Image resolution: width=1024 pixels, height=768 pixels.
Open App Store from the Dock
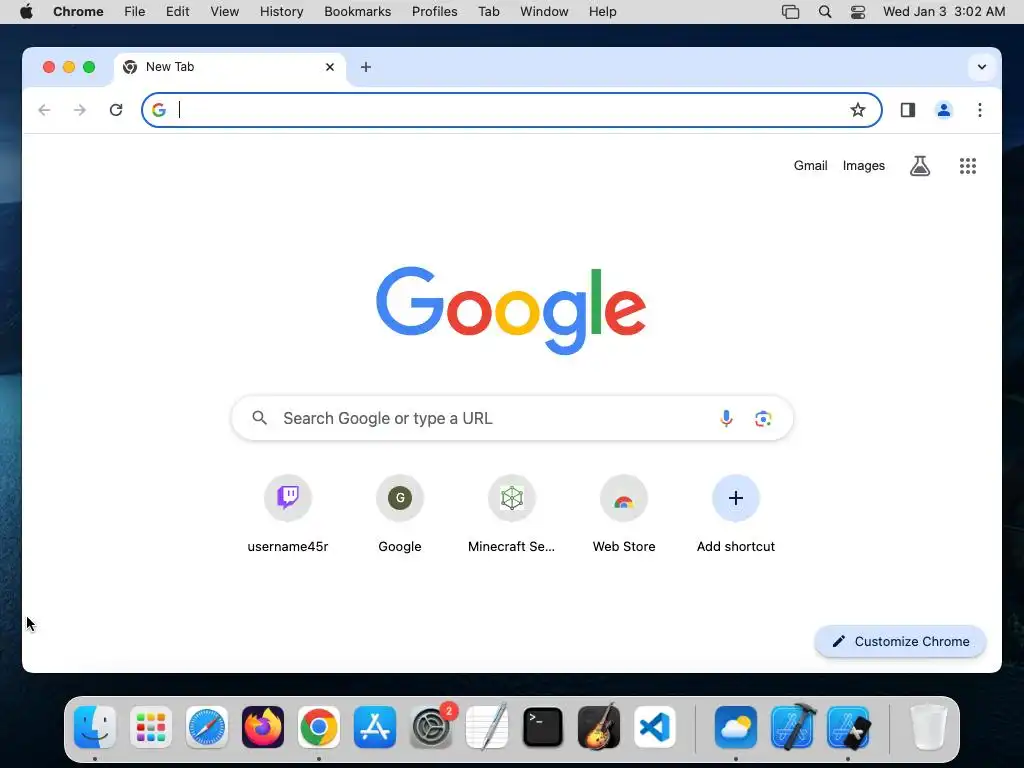coord(375,727)
